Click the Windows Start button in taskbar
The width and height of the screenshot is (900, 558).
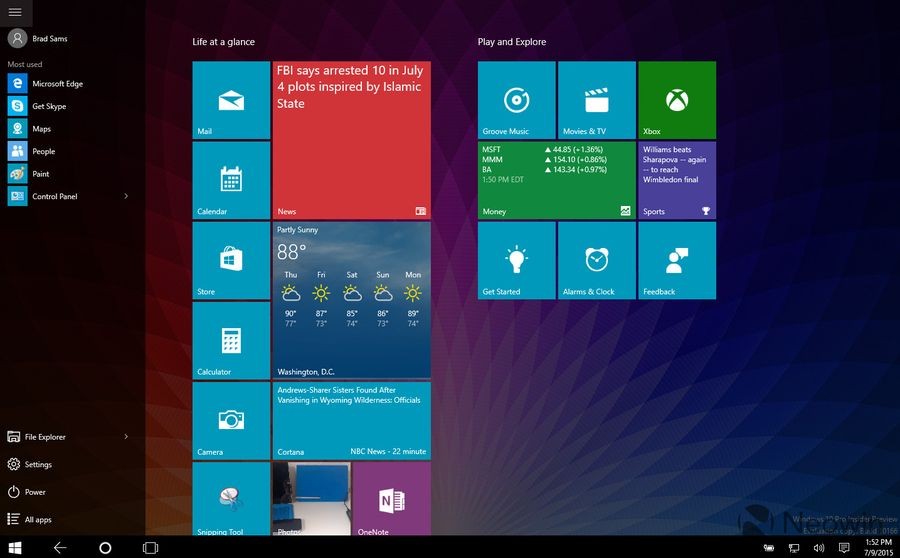pos(15,547)
